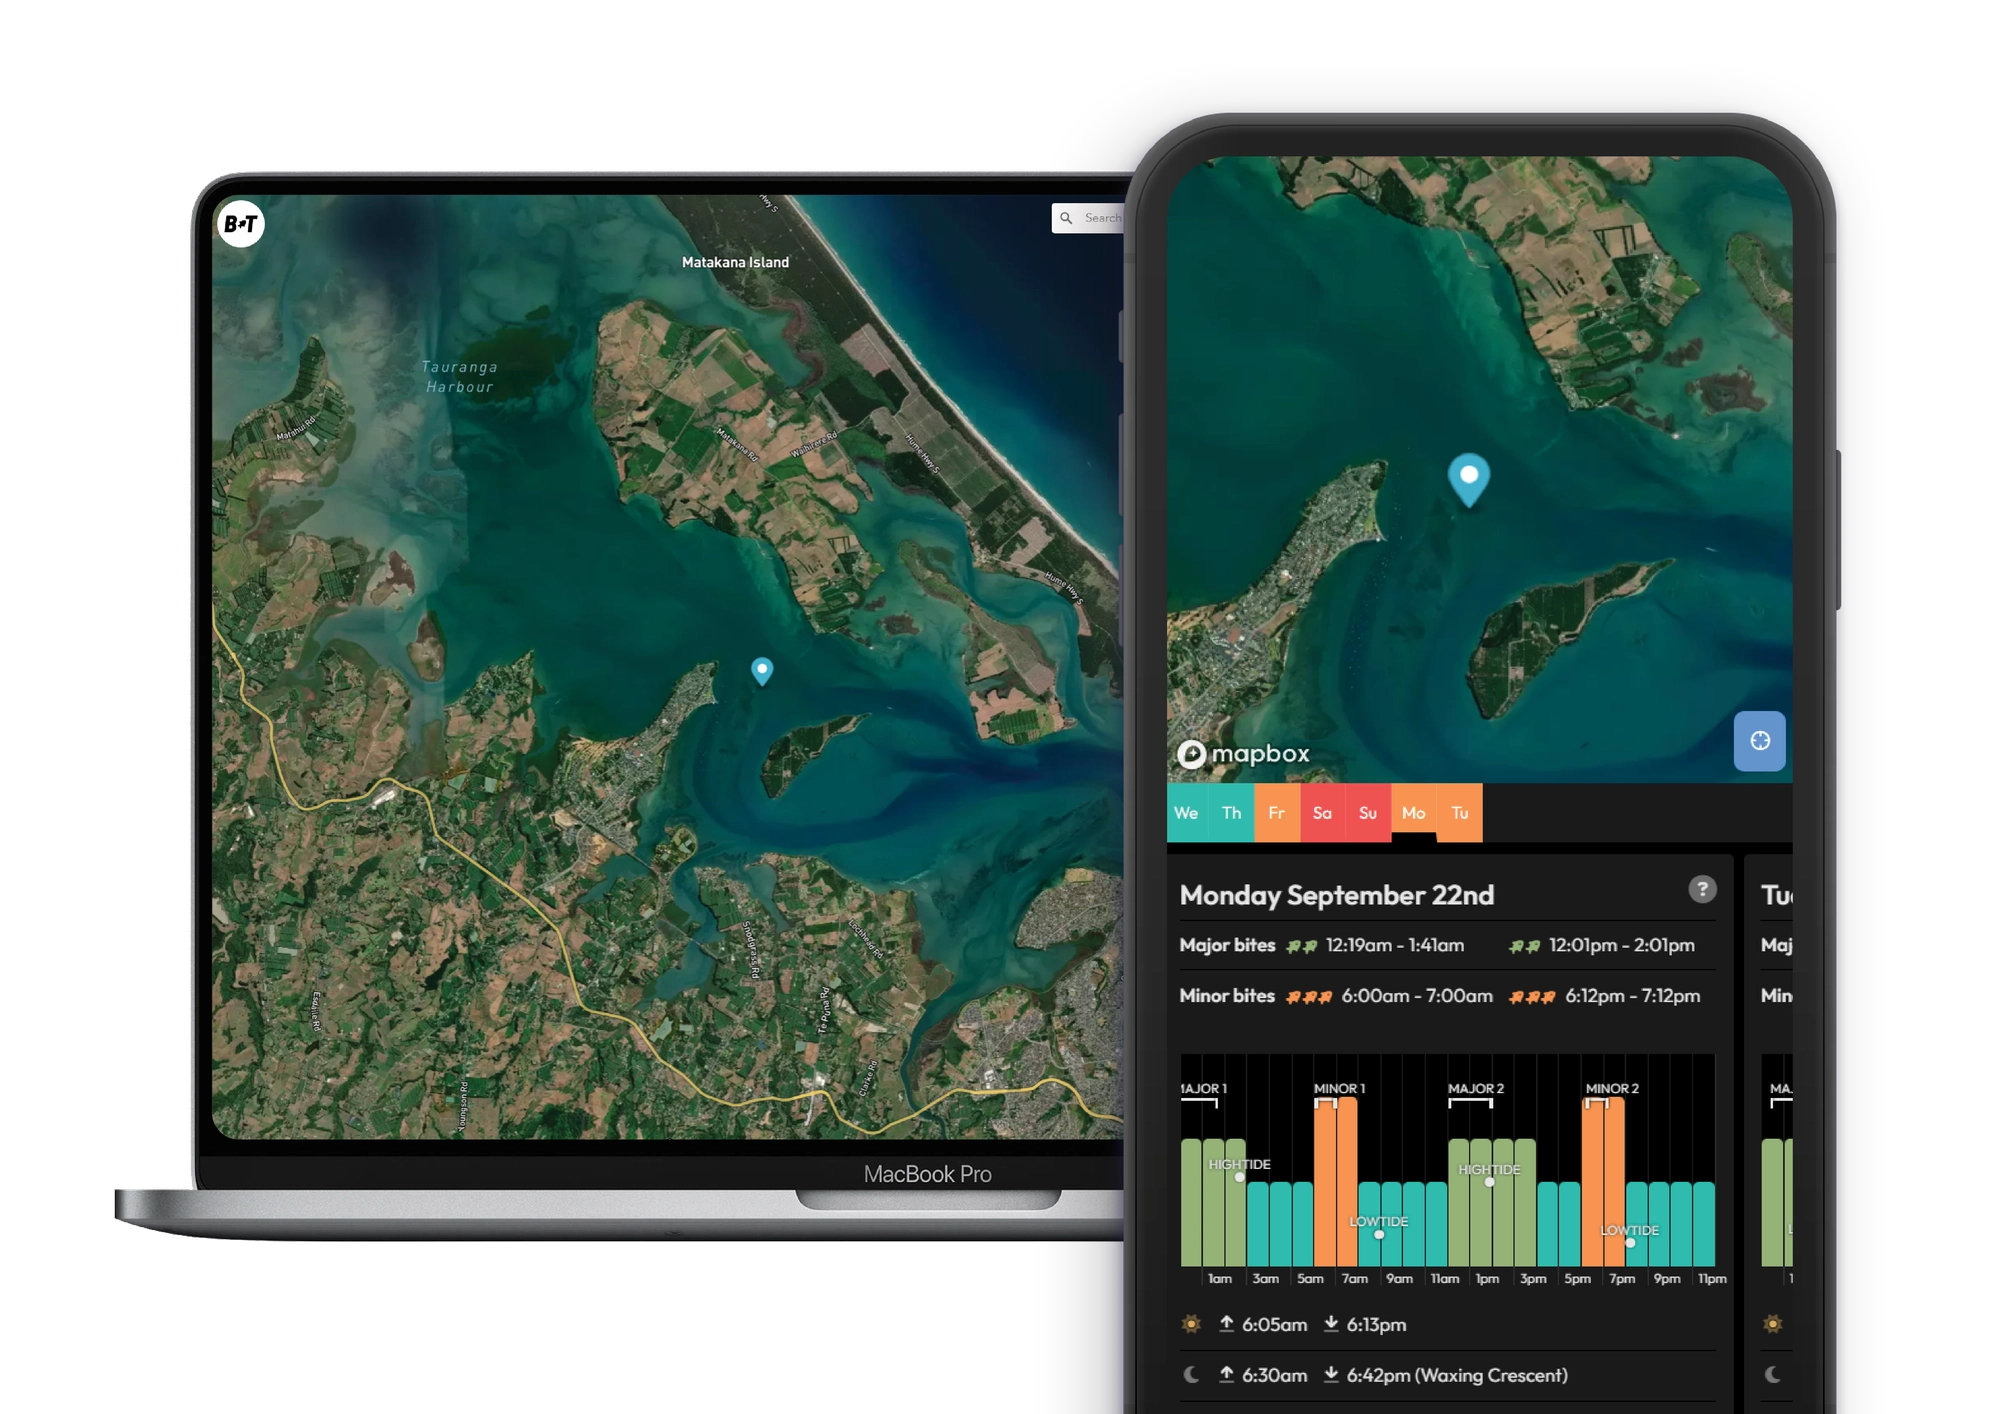The image size is (2000, 1414).
Task: Click the laptop map location pin
Action: click(x=762, y=670)
